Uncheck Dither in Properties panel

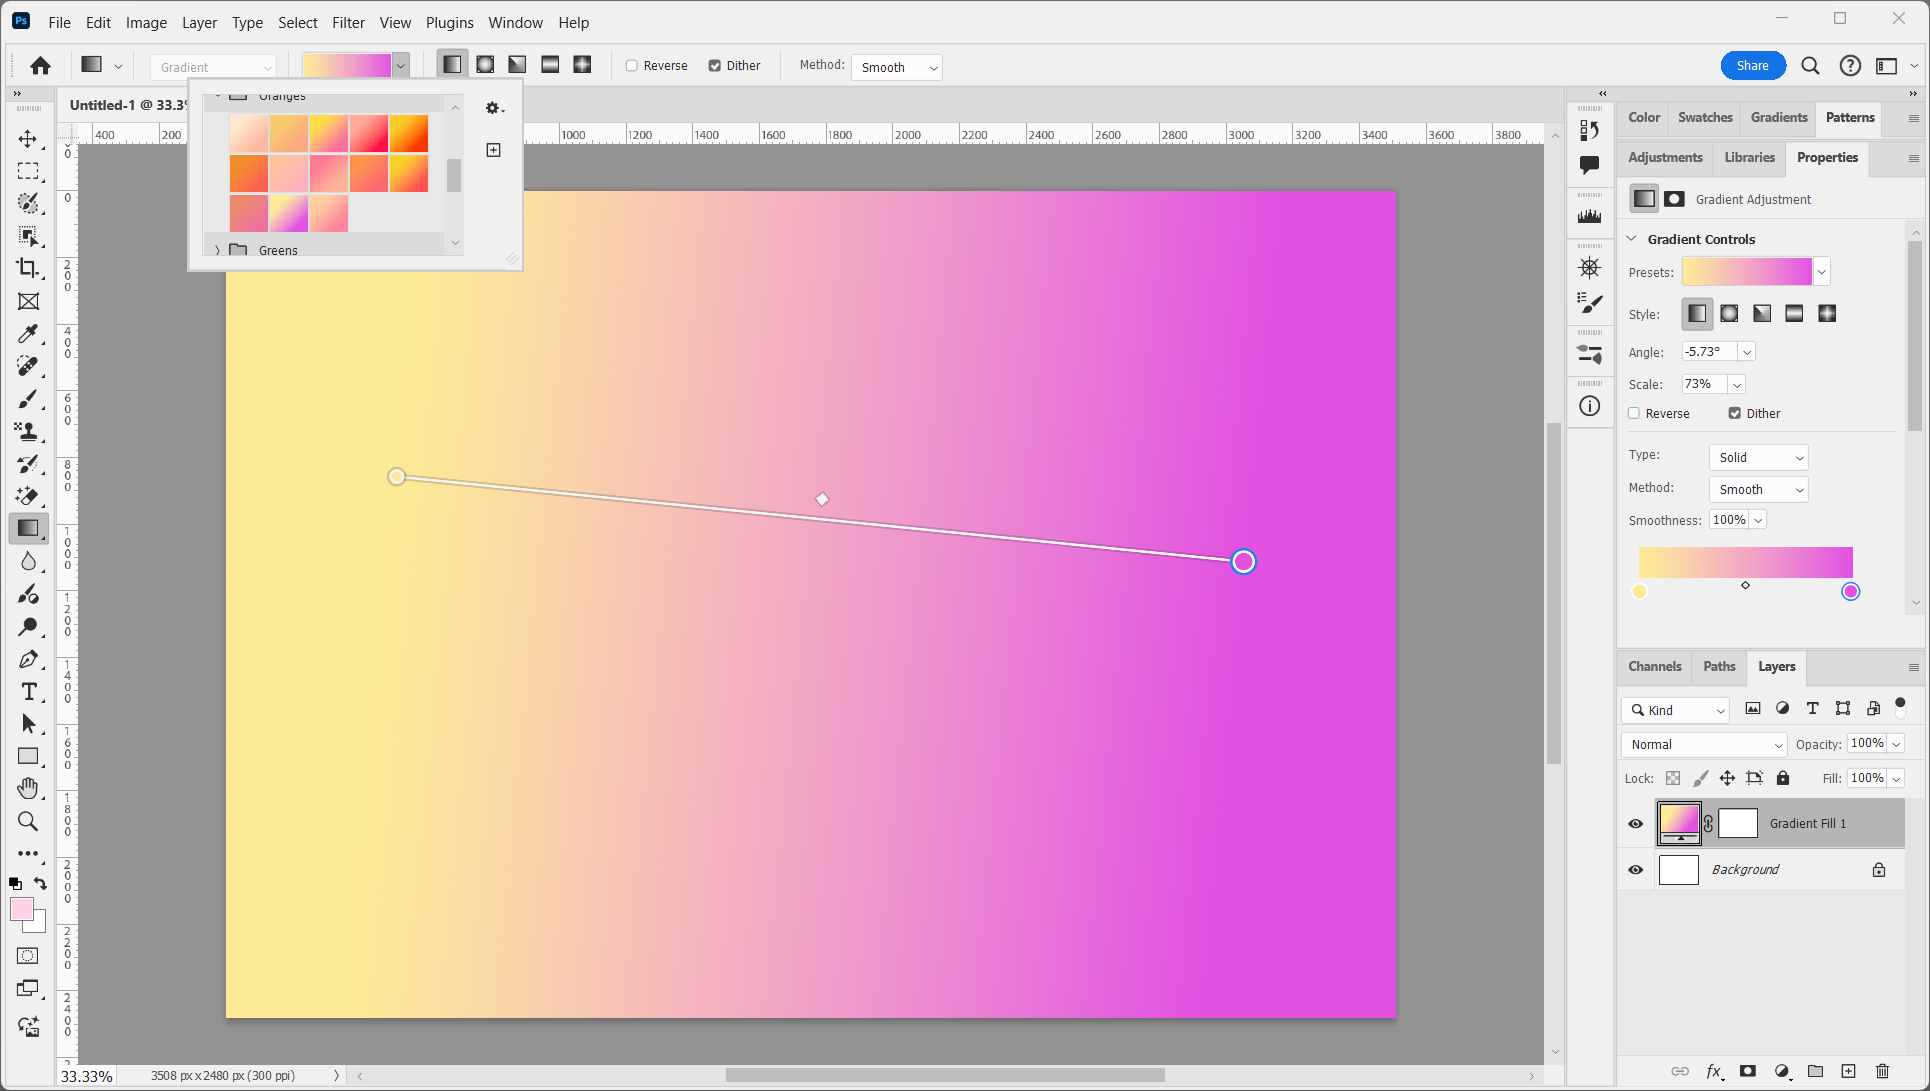pos(1735,413)
